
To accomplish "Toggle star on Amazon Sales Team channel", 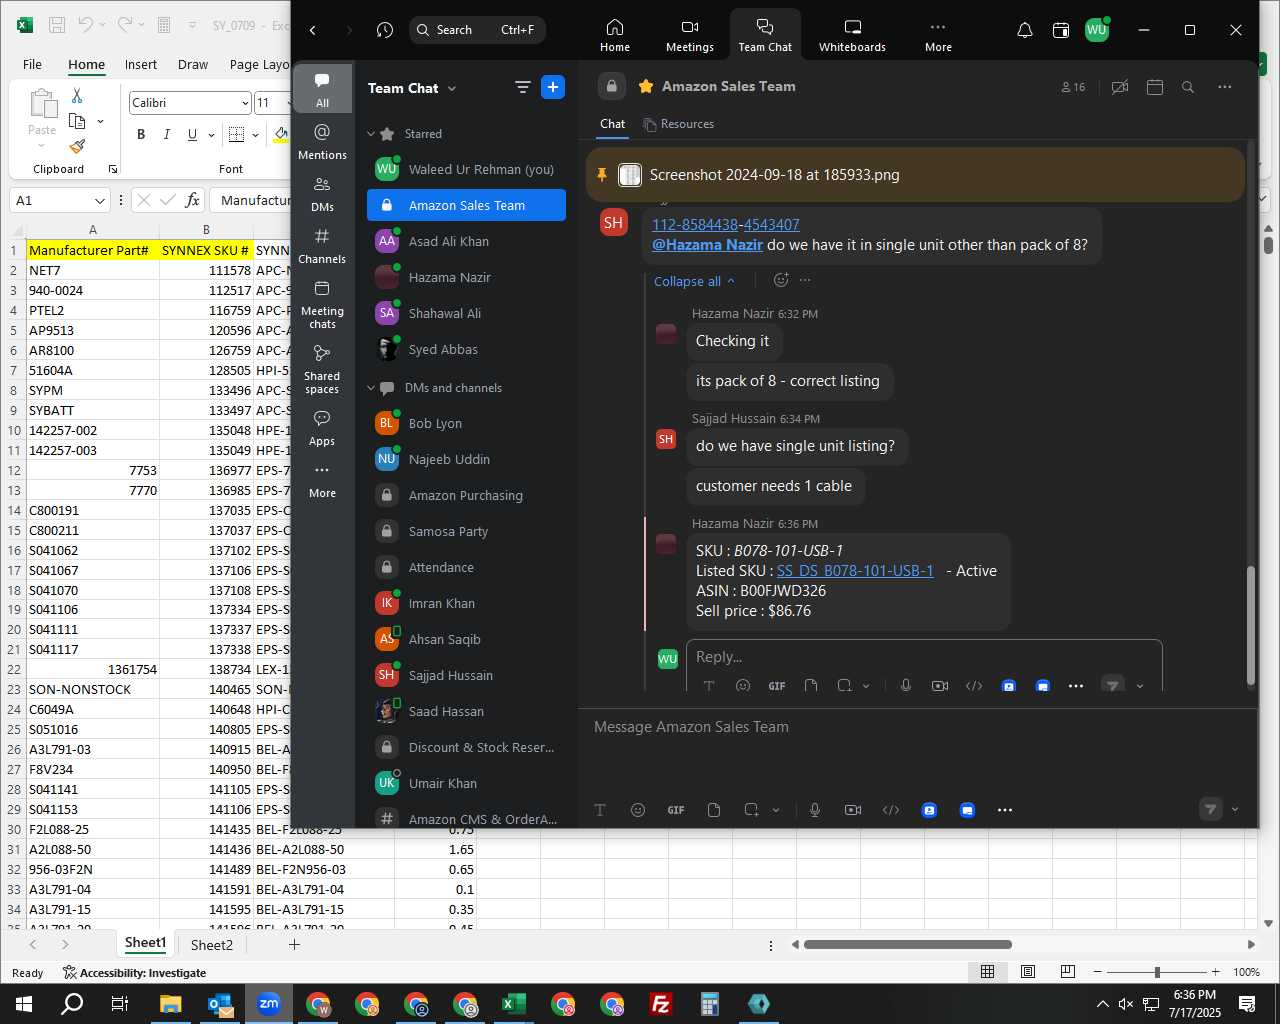I will coord(646,86).
